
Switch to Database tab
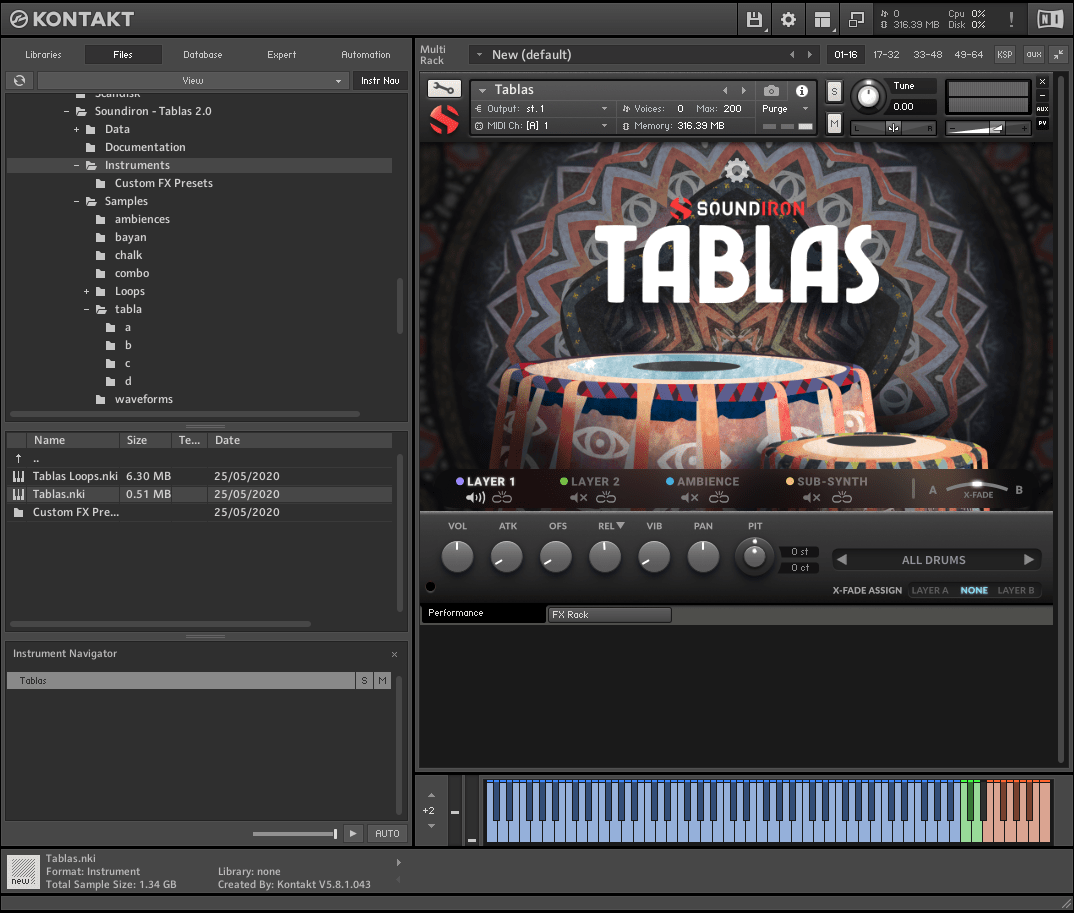point(203,55)
